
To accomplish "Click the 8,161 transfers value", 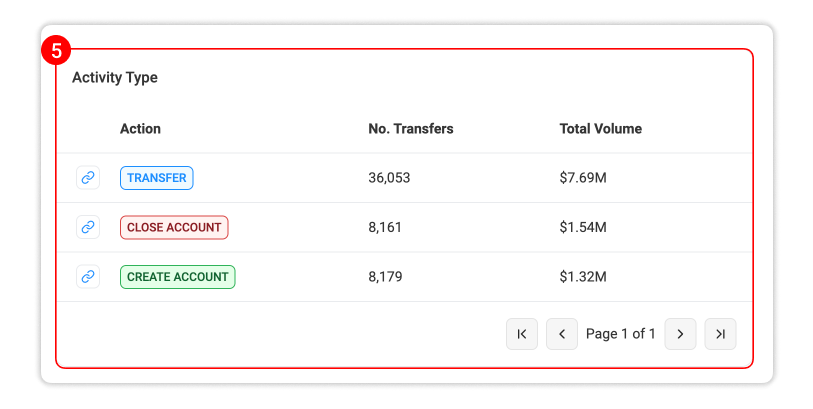I will (x=385, y=227).
